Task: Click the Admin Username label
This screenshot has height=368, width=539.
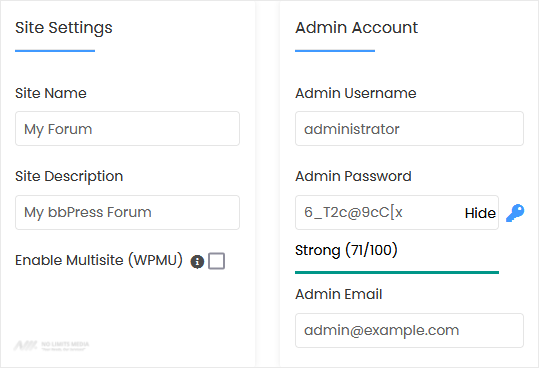Action: (x=356, y=93)
